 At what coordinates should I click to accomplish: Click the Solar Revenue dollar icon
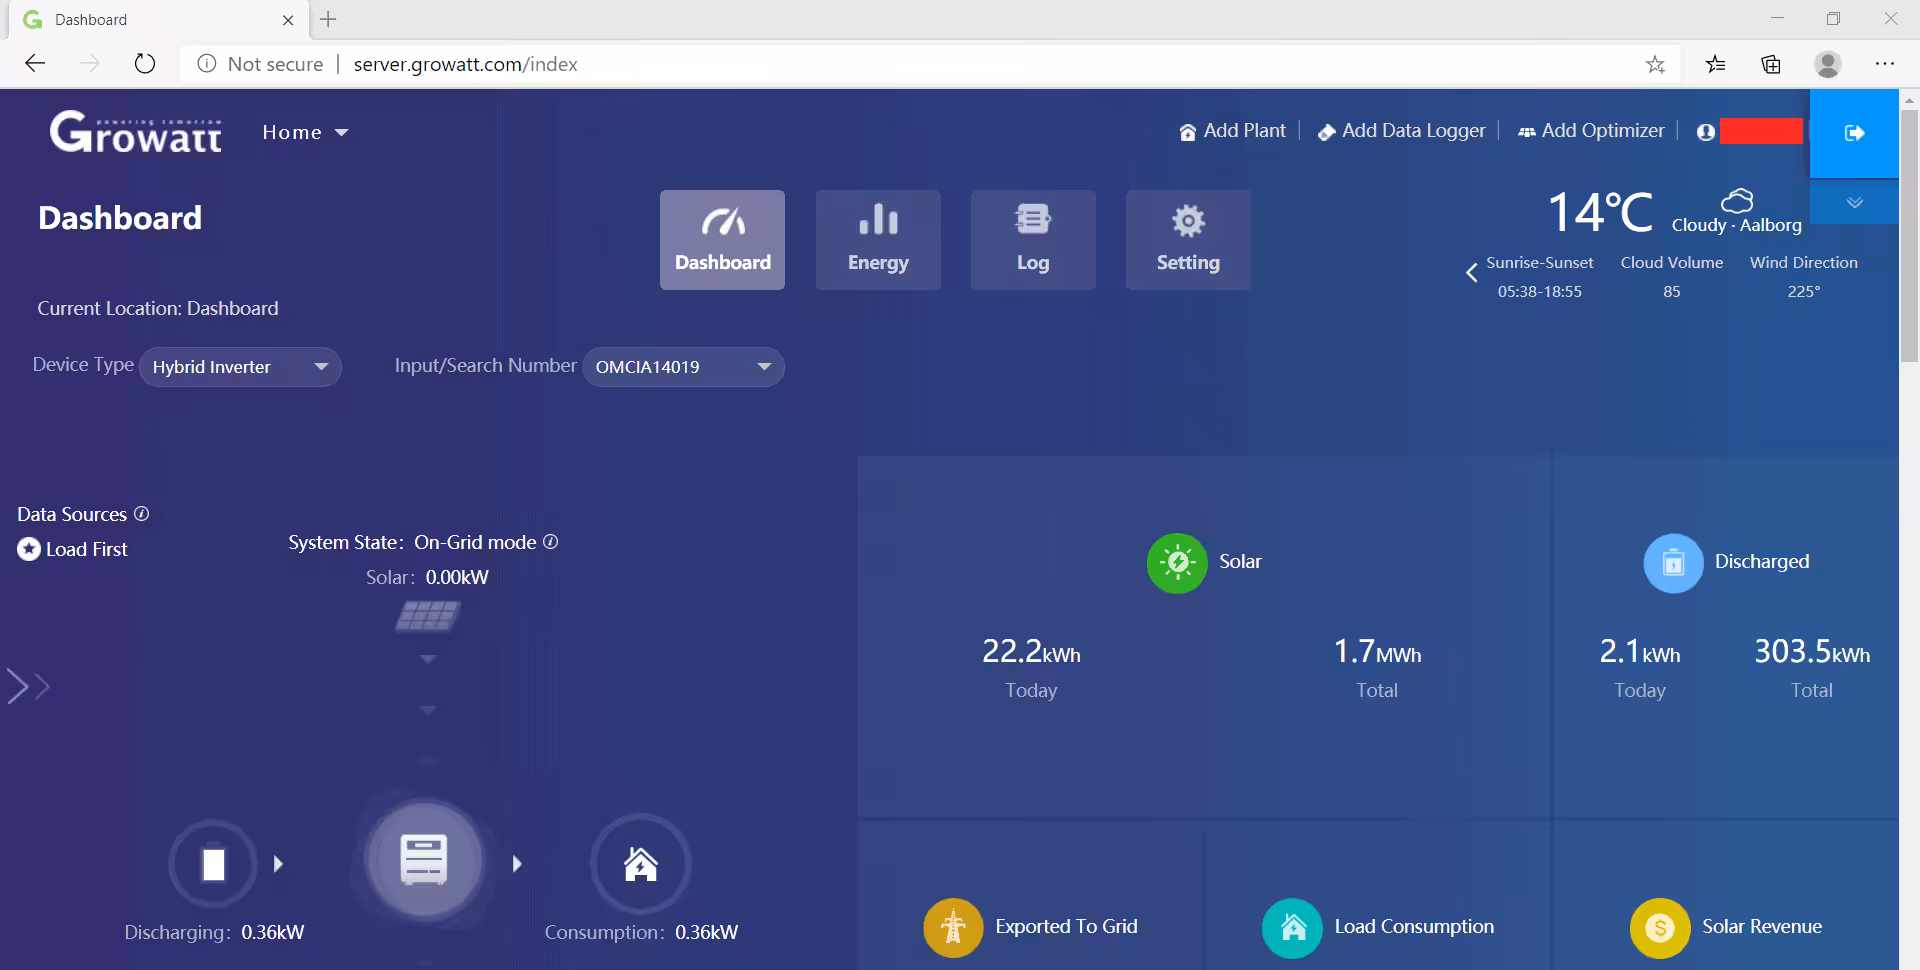(x=1660, y=928)
